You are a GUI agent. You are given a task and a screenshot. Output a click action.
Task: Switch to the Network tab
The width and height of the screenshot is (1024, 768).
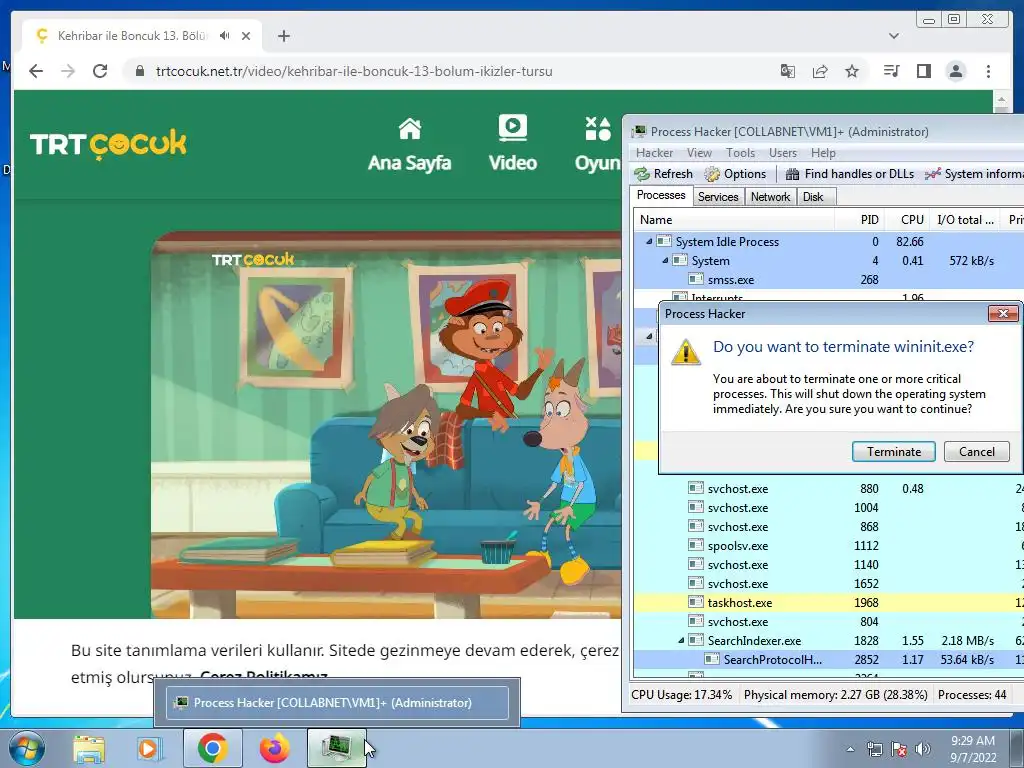coord(770,197)
